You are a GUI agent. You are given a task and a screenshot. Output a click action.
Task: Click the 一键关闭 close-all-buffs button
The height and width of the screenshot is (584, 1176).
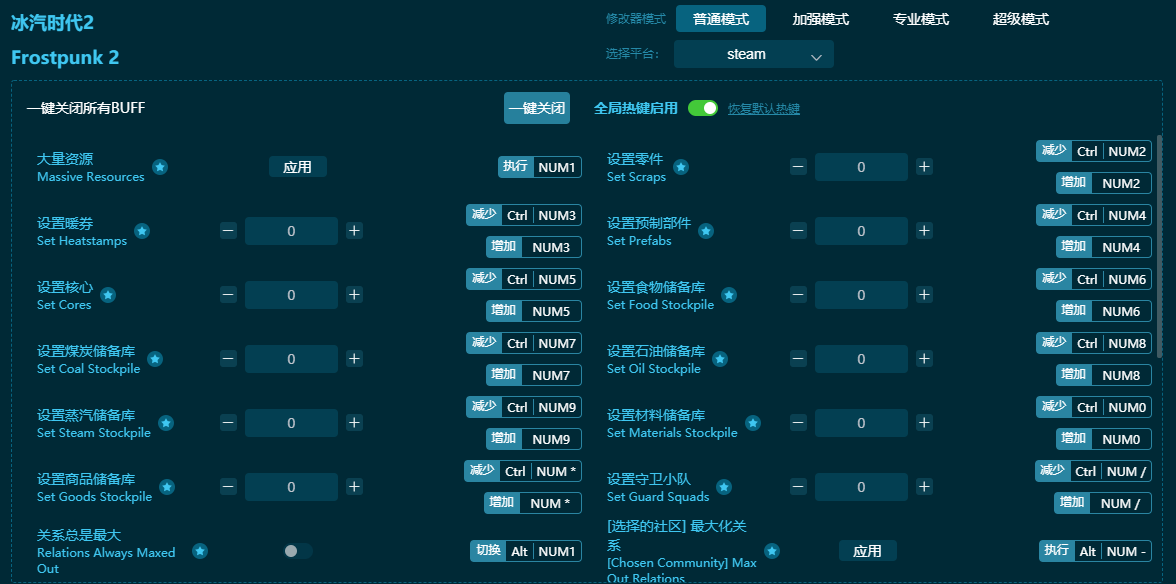(x=536, y=107)
